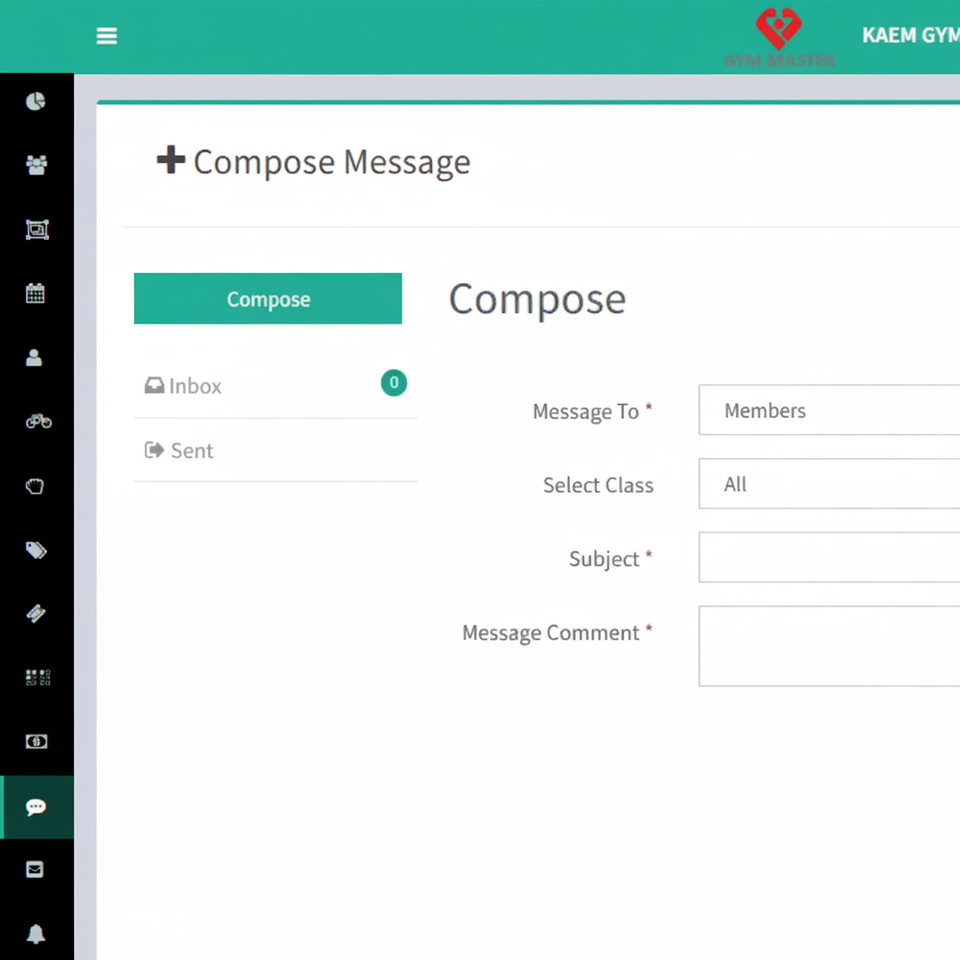The height and width of the screenshot is (960, 960).
Task: Click the Message Comment text area
Action: pyautogui.click(x=829, y=646)
